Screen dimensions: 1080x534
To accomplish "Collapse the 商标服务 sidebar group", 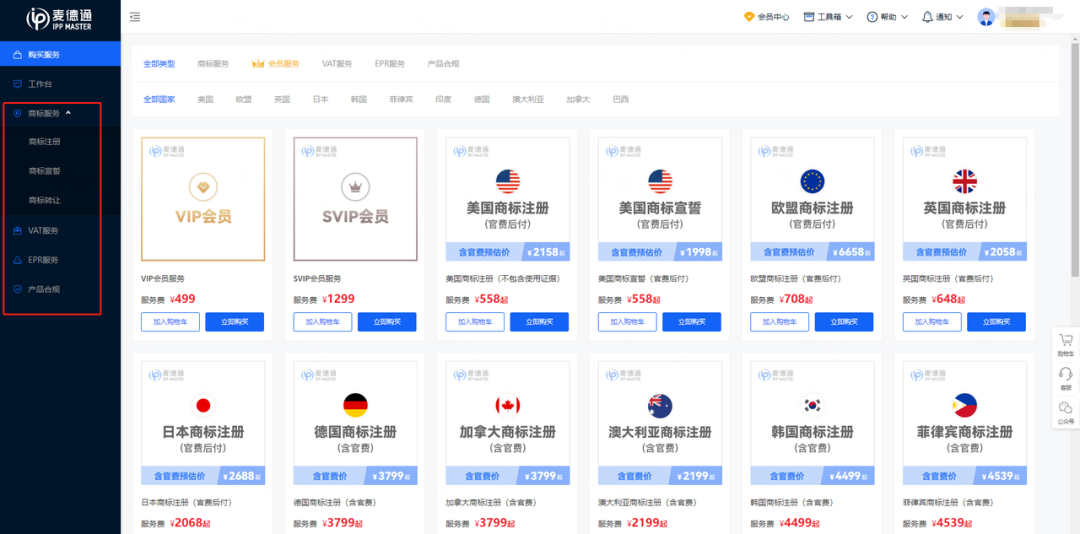I will [50, 113].
